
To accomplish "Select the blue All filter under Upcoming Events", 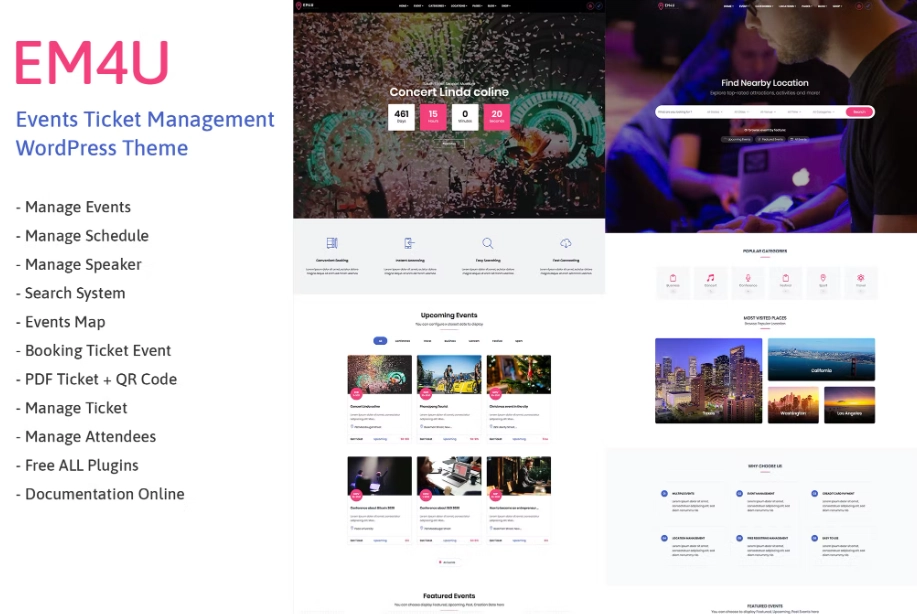I will point(380,341).
